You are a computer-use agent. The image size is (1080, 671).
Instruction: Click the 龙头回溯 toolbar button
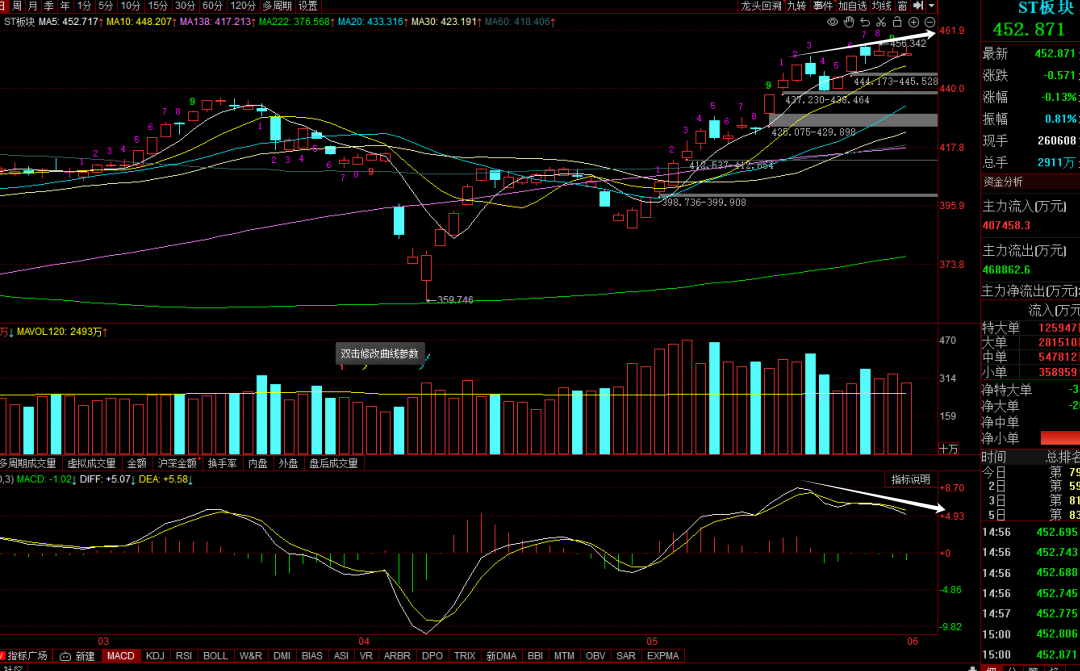761,6
